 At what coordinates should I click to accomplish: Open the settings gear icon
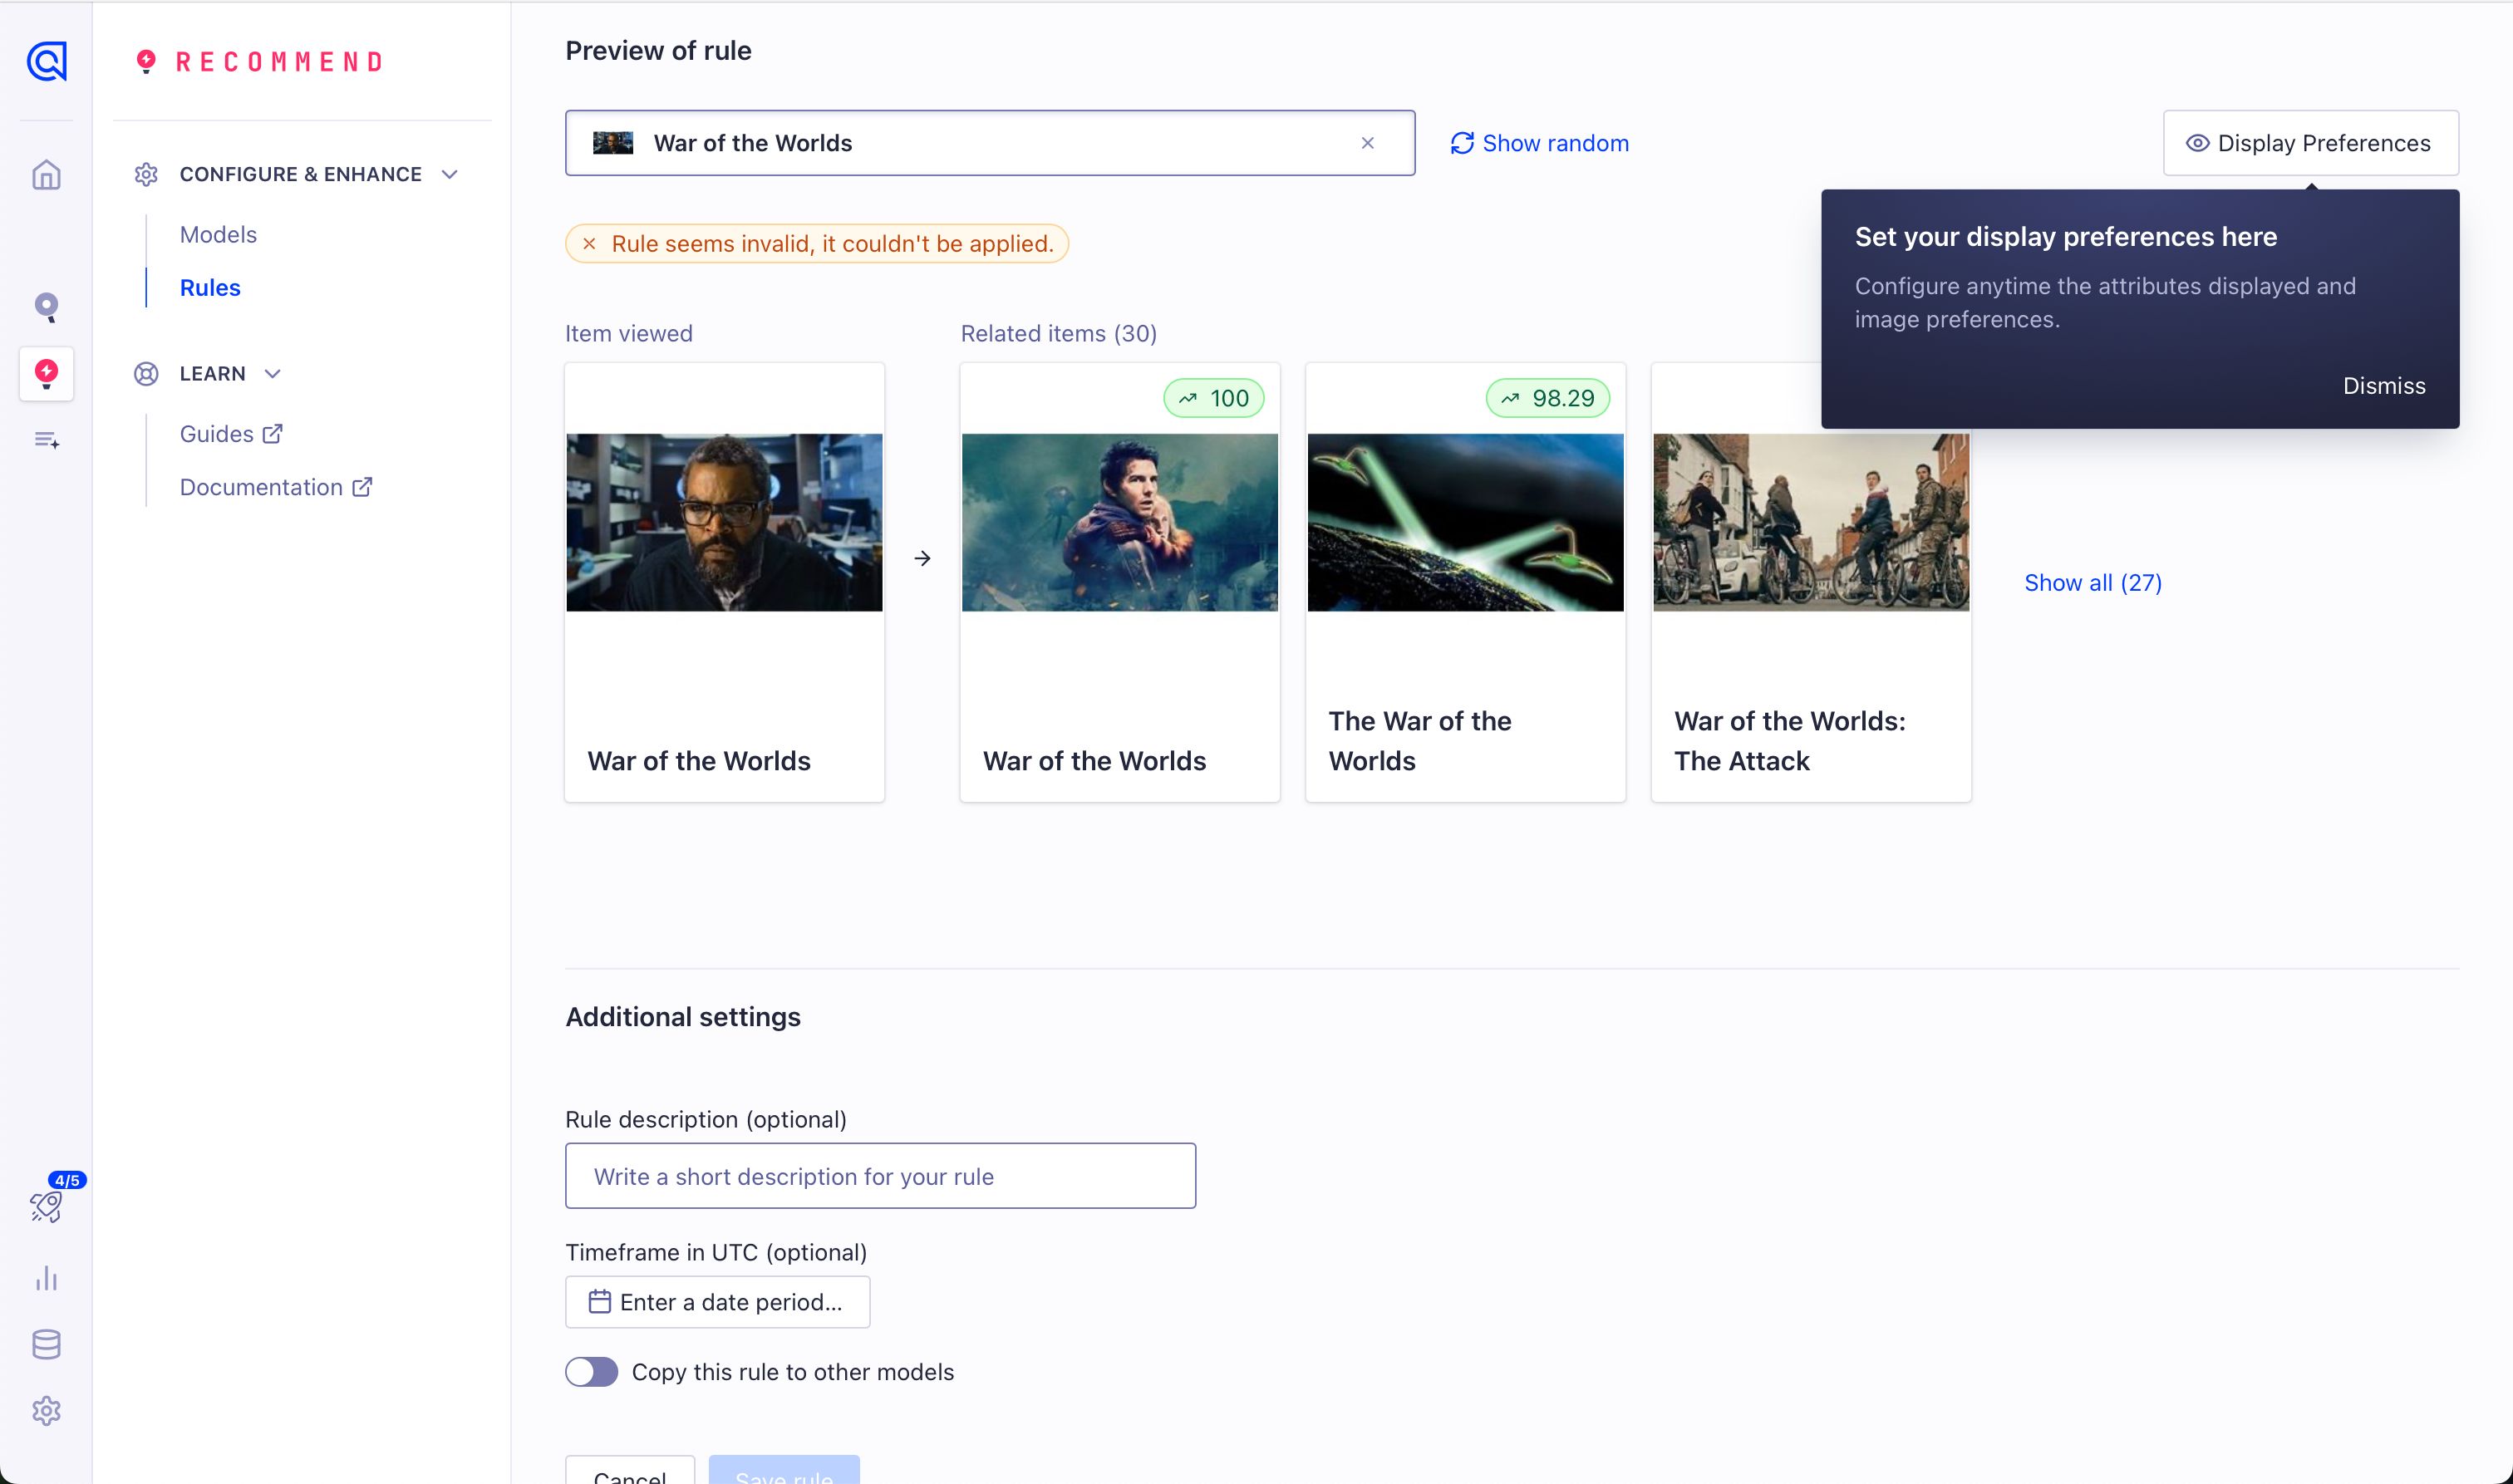(x=46, y=1411)
